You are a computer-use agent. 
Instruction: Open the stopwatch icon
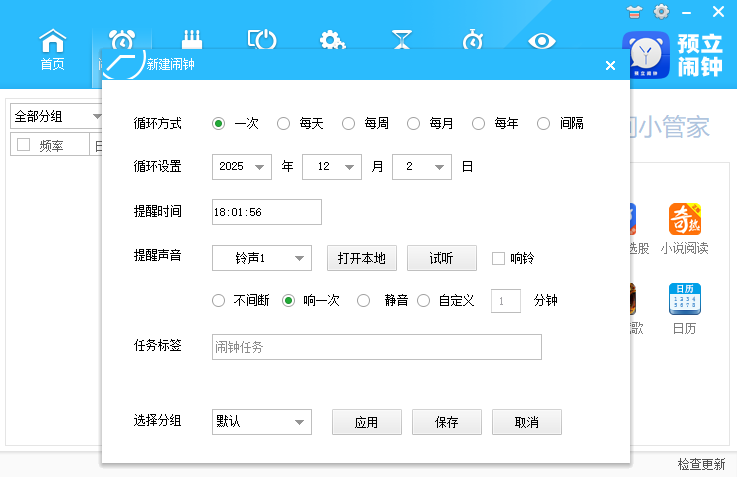click(x=472, y=41)
